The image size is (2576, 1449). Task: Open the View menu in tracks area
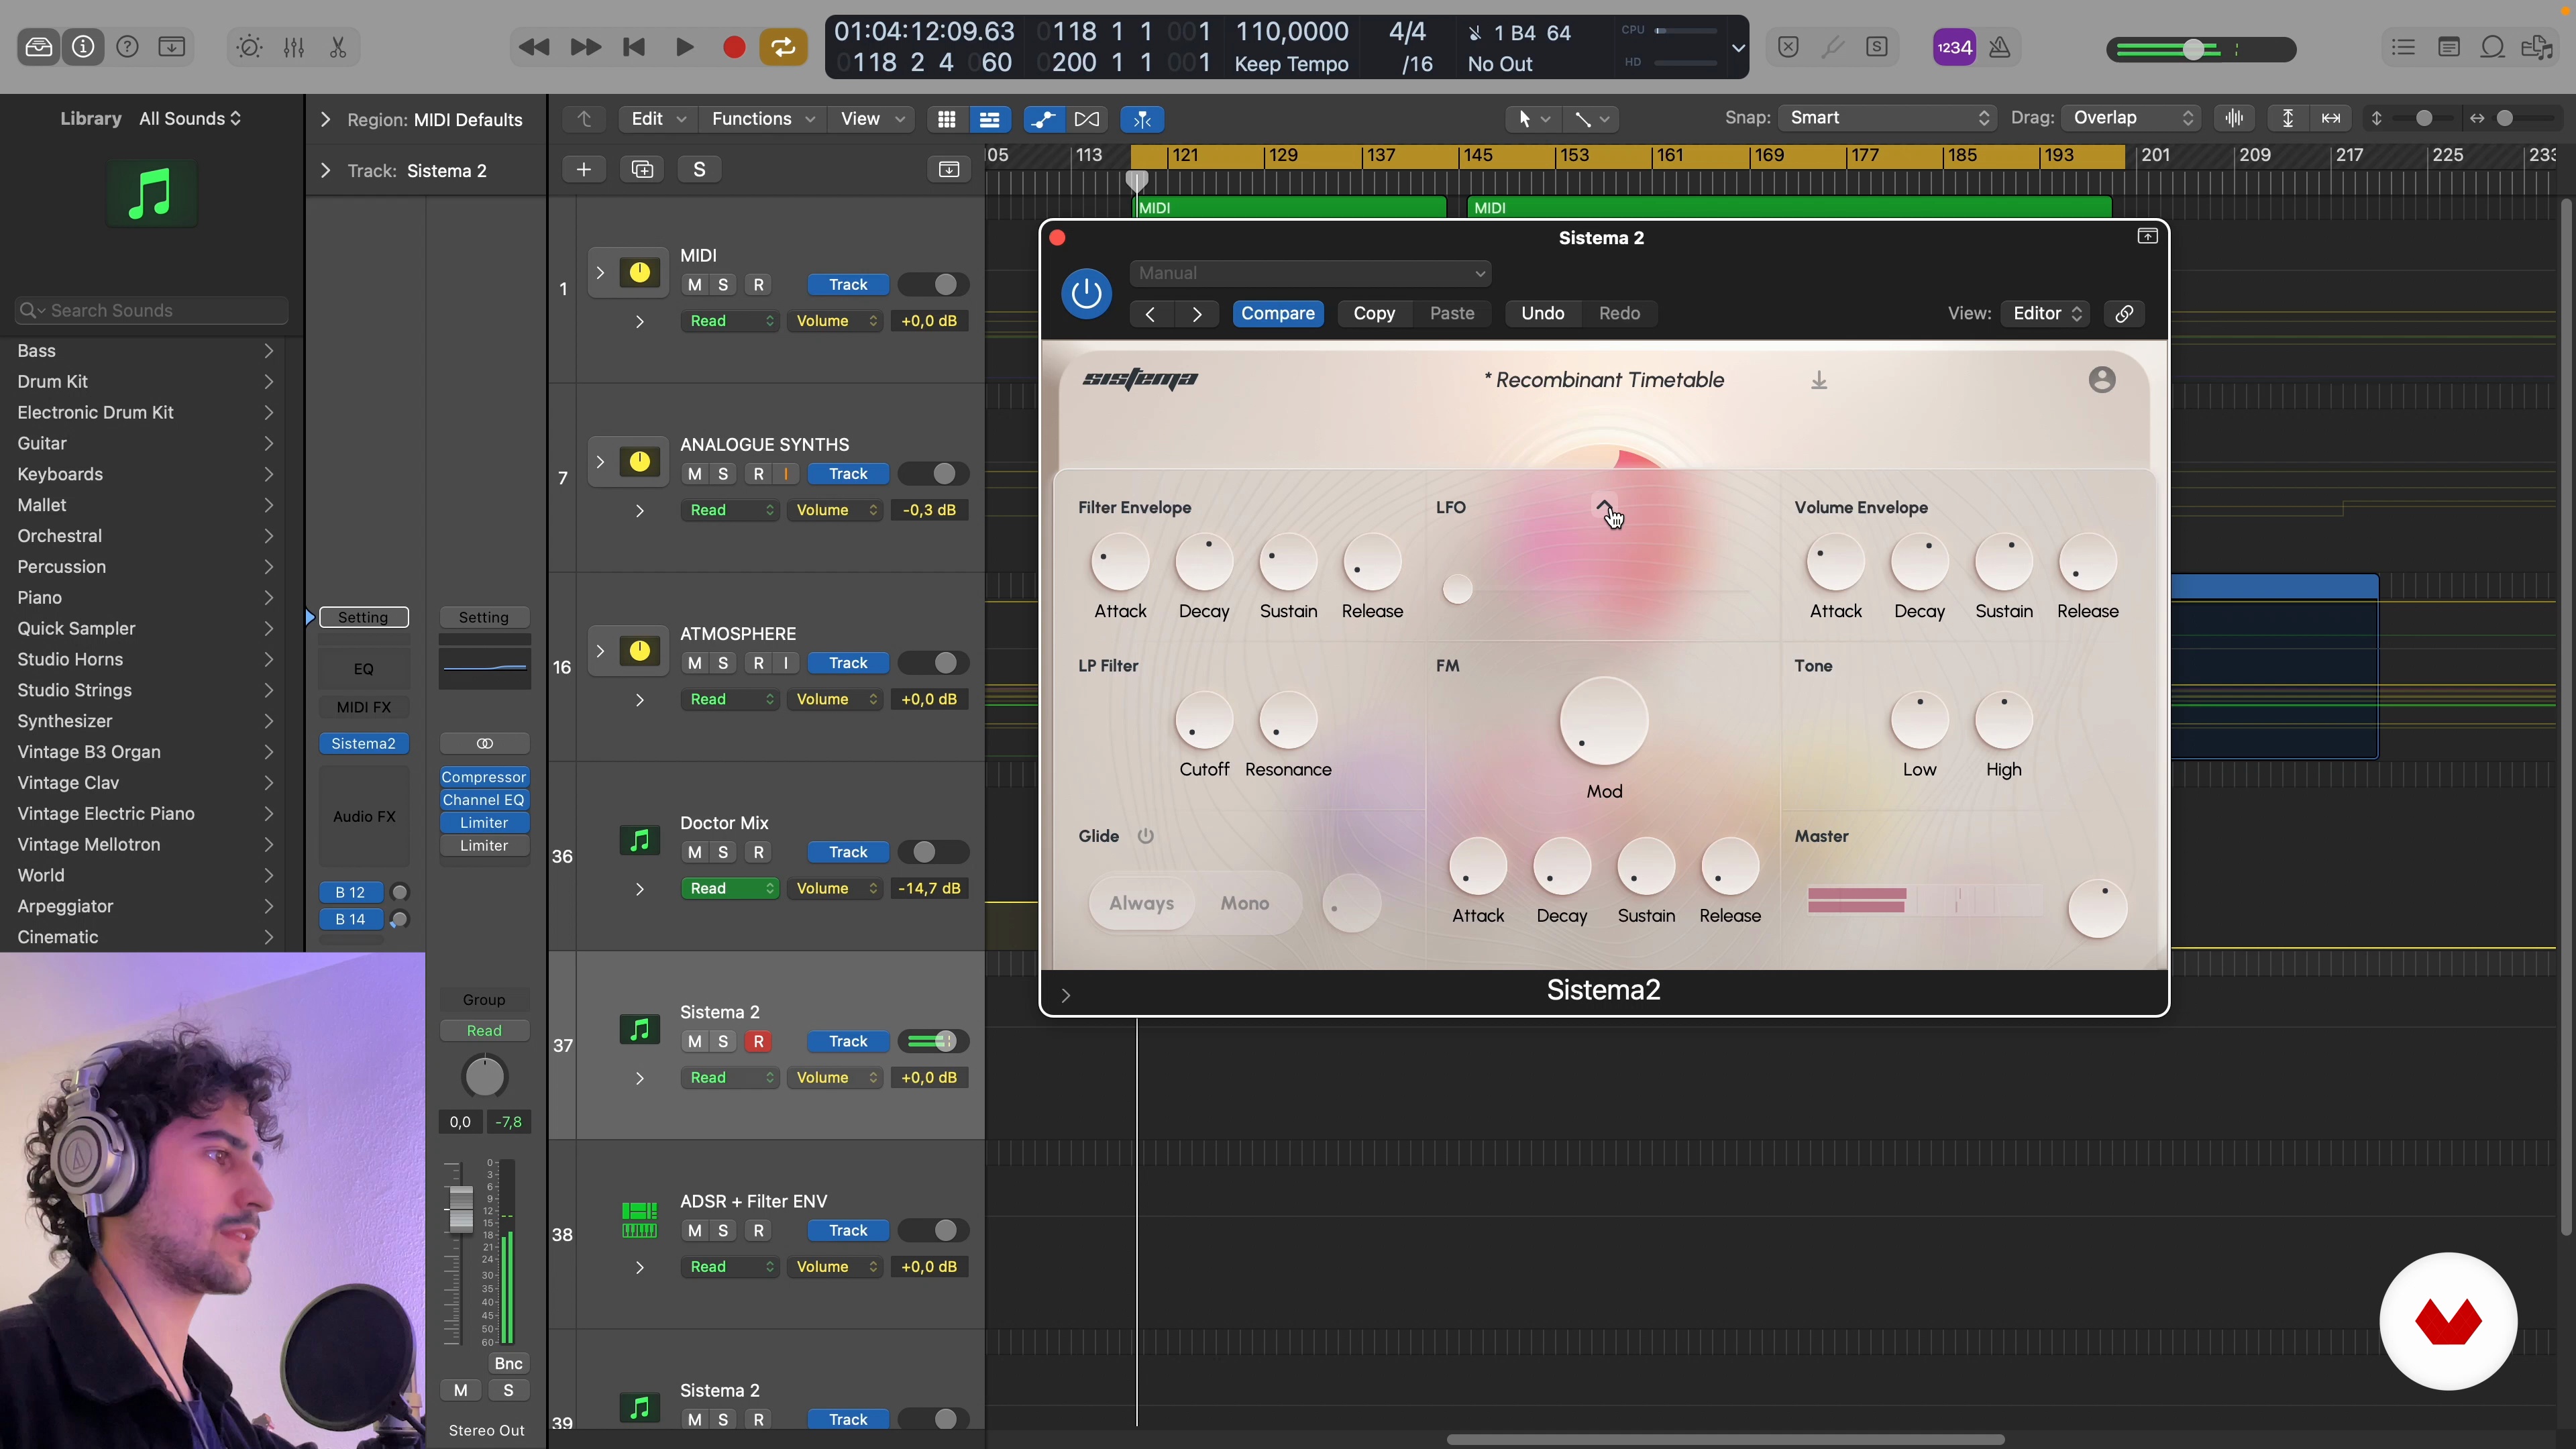(x=873, y=119)
